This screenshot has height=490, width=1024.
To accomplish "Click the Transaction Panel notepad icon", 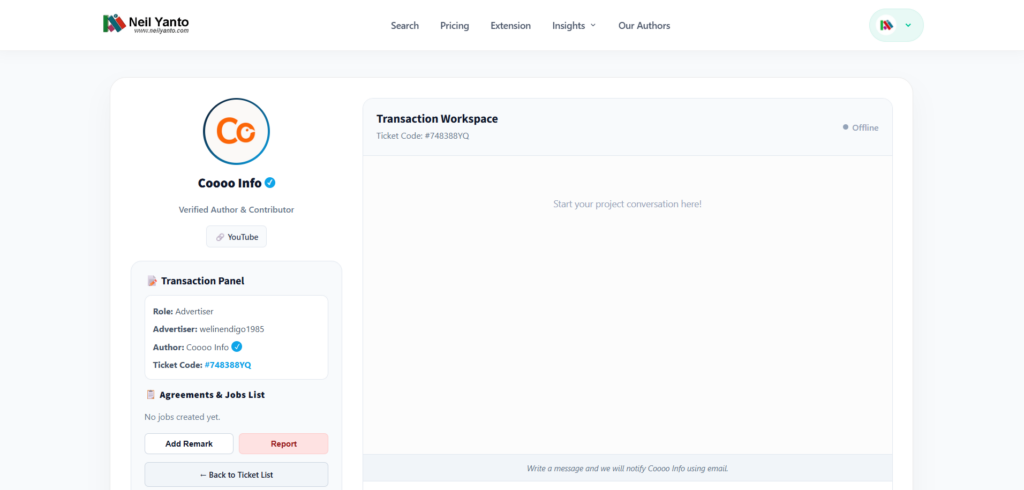I will (152, 281).
